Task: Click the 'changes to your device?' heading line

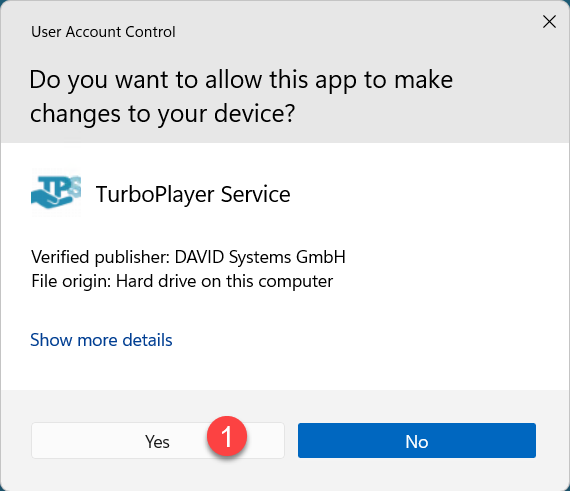Action: 162,113
